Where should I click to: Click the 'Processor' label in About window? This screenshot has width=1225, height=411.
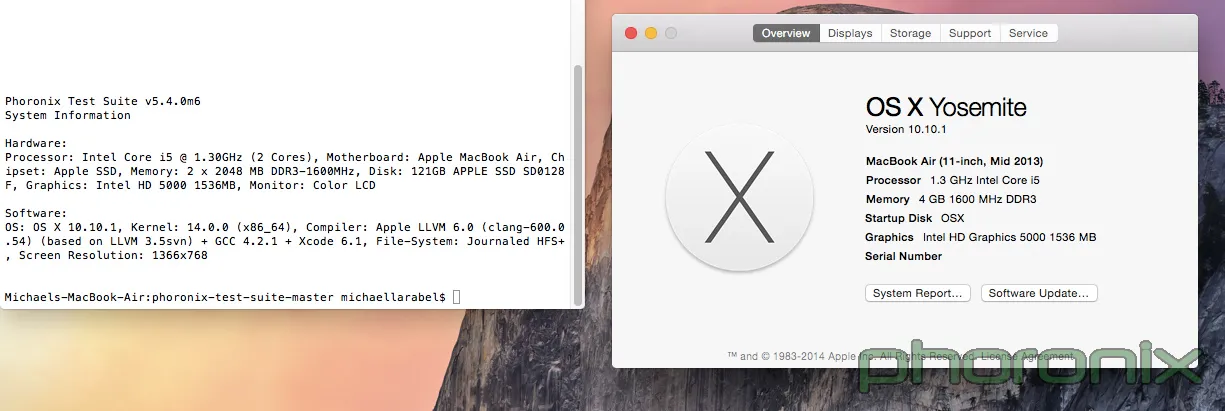[893, 180]
